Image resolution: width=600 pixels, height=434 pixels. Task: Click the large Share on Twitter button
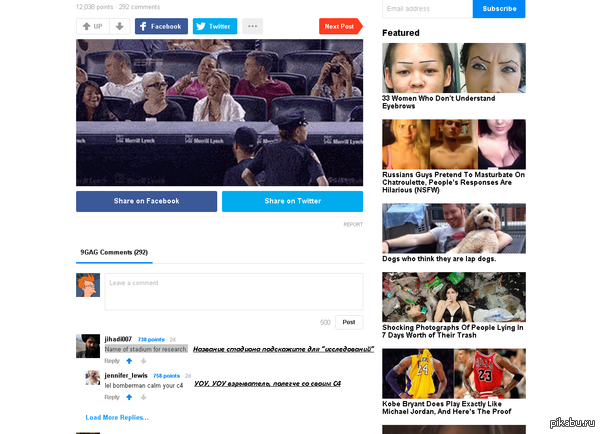(292, 201)
